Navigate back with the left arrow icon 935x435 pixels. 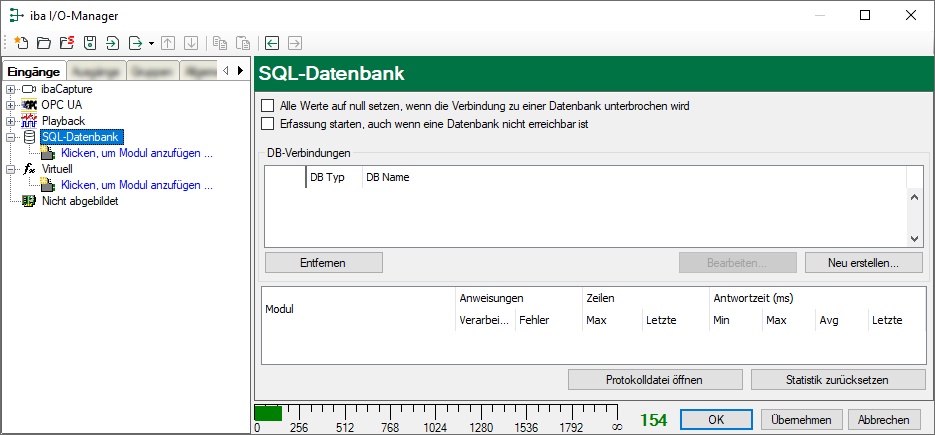pyautogui.click(x=272, y=43)
